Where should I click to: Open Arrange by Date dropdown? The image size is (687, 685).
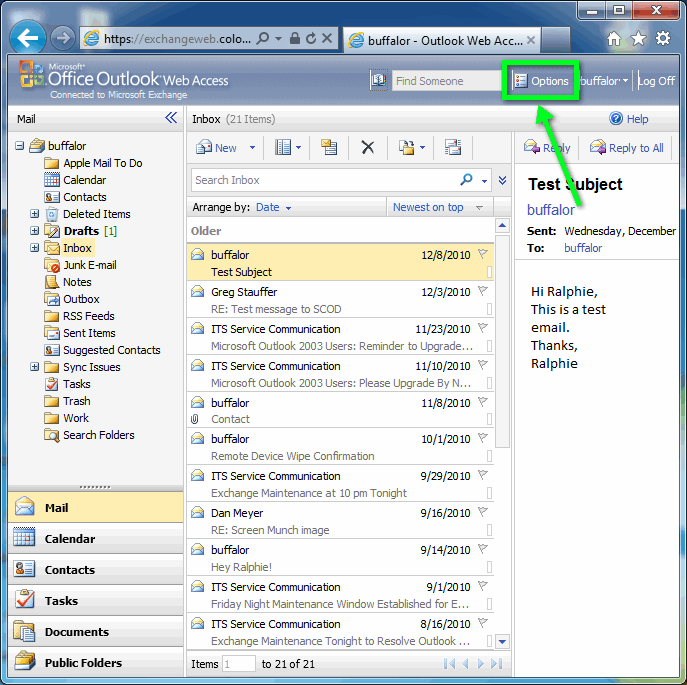coord(274,207)
